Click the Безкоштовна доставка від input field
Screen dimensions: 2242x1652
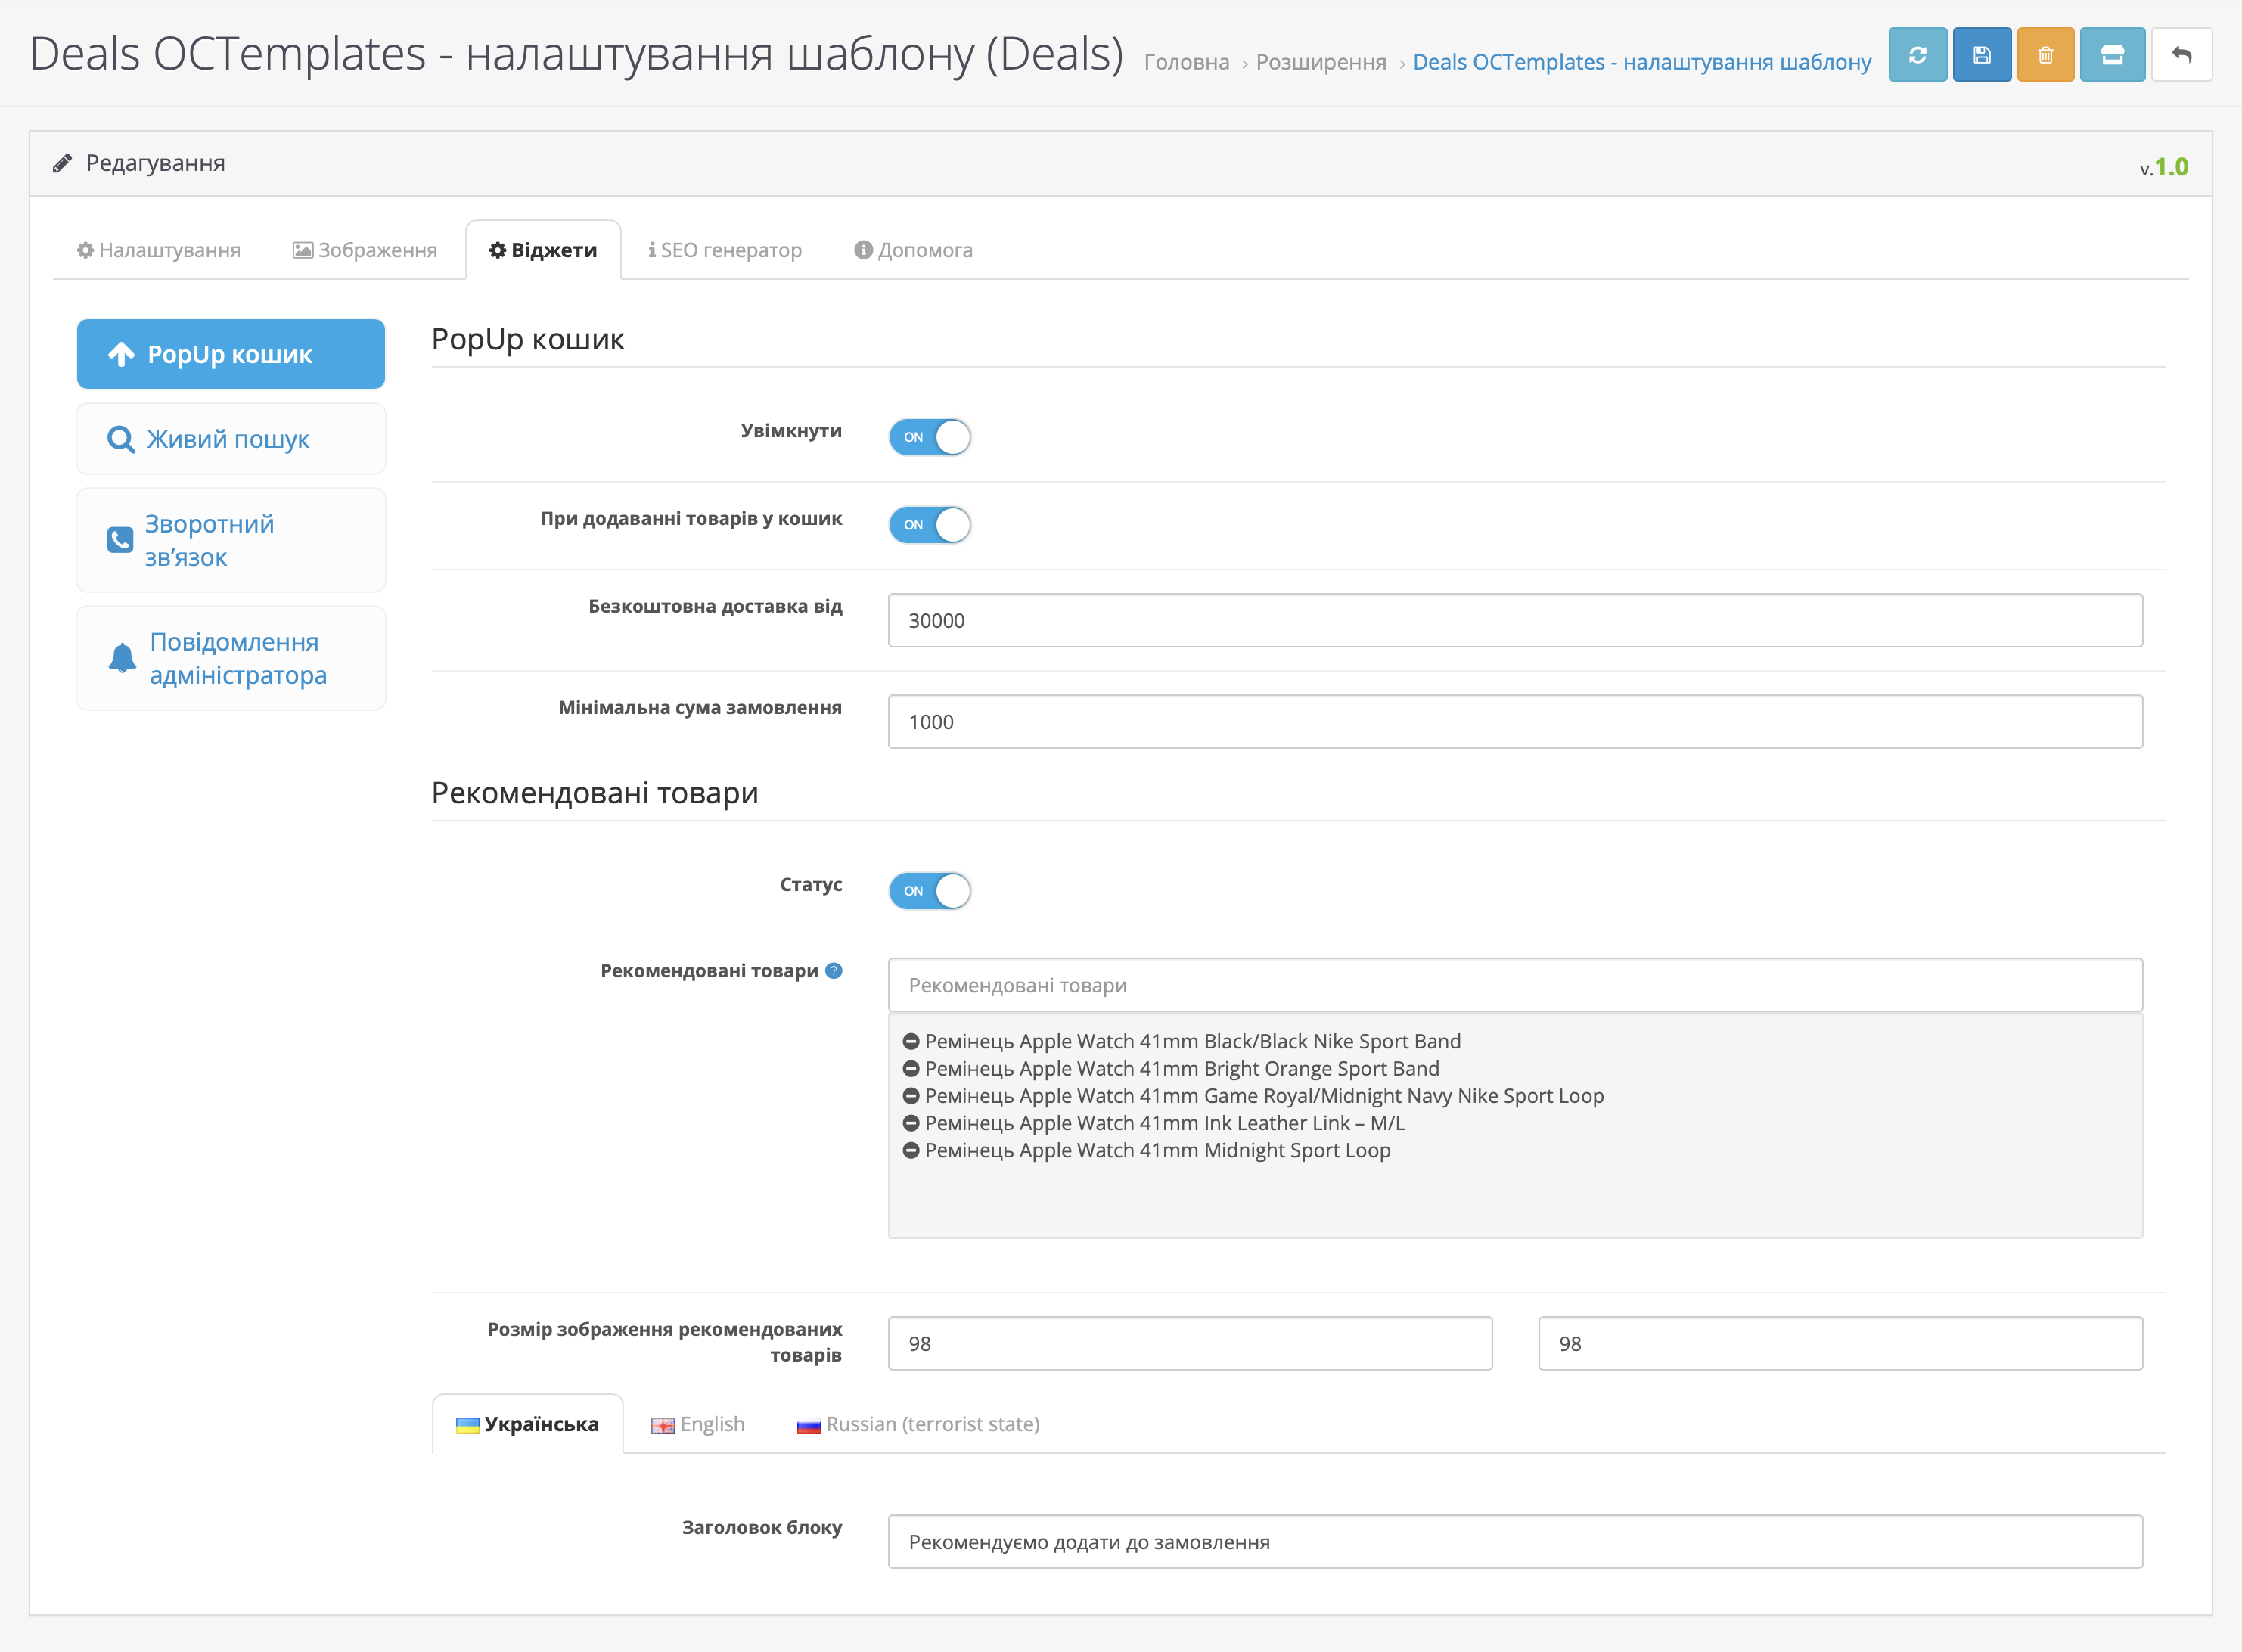coord(1515,620)
